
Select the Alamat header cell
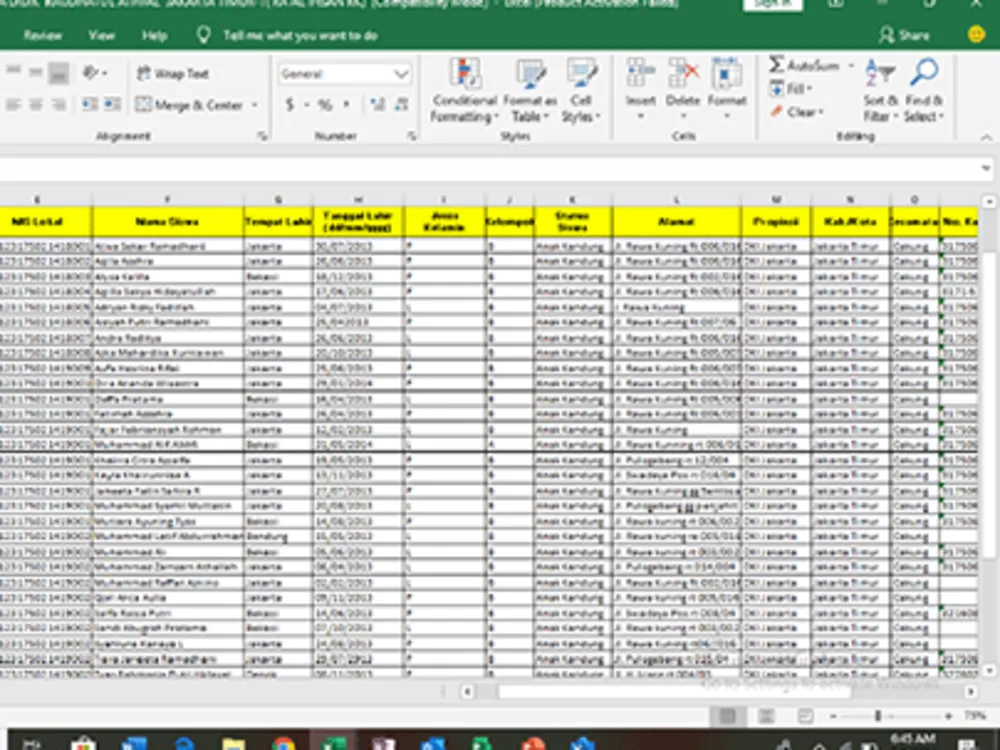tap(677, 222)
